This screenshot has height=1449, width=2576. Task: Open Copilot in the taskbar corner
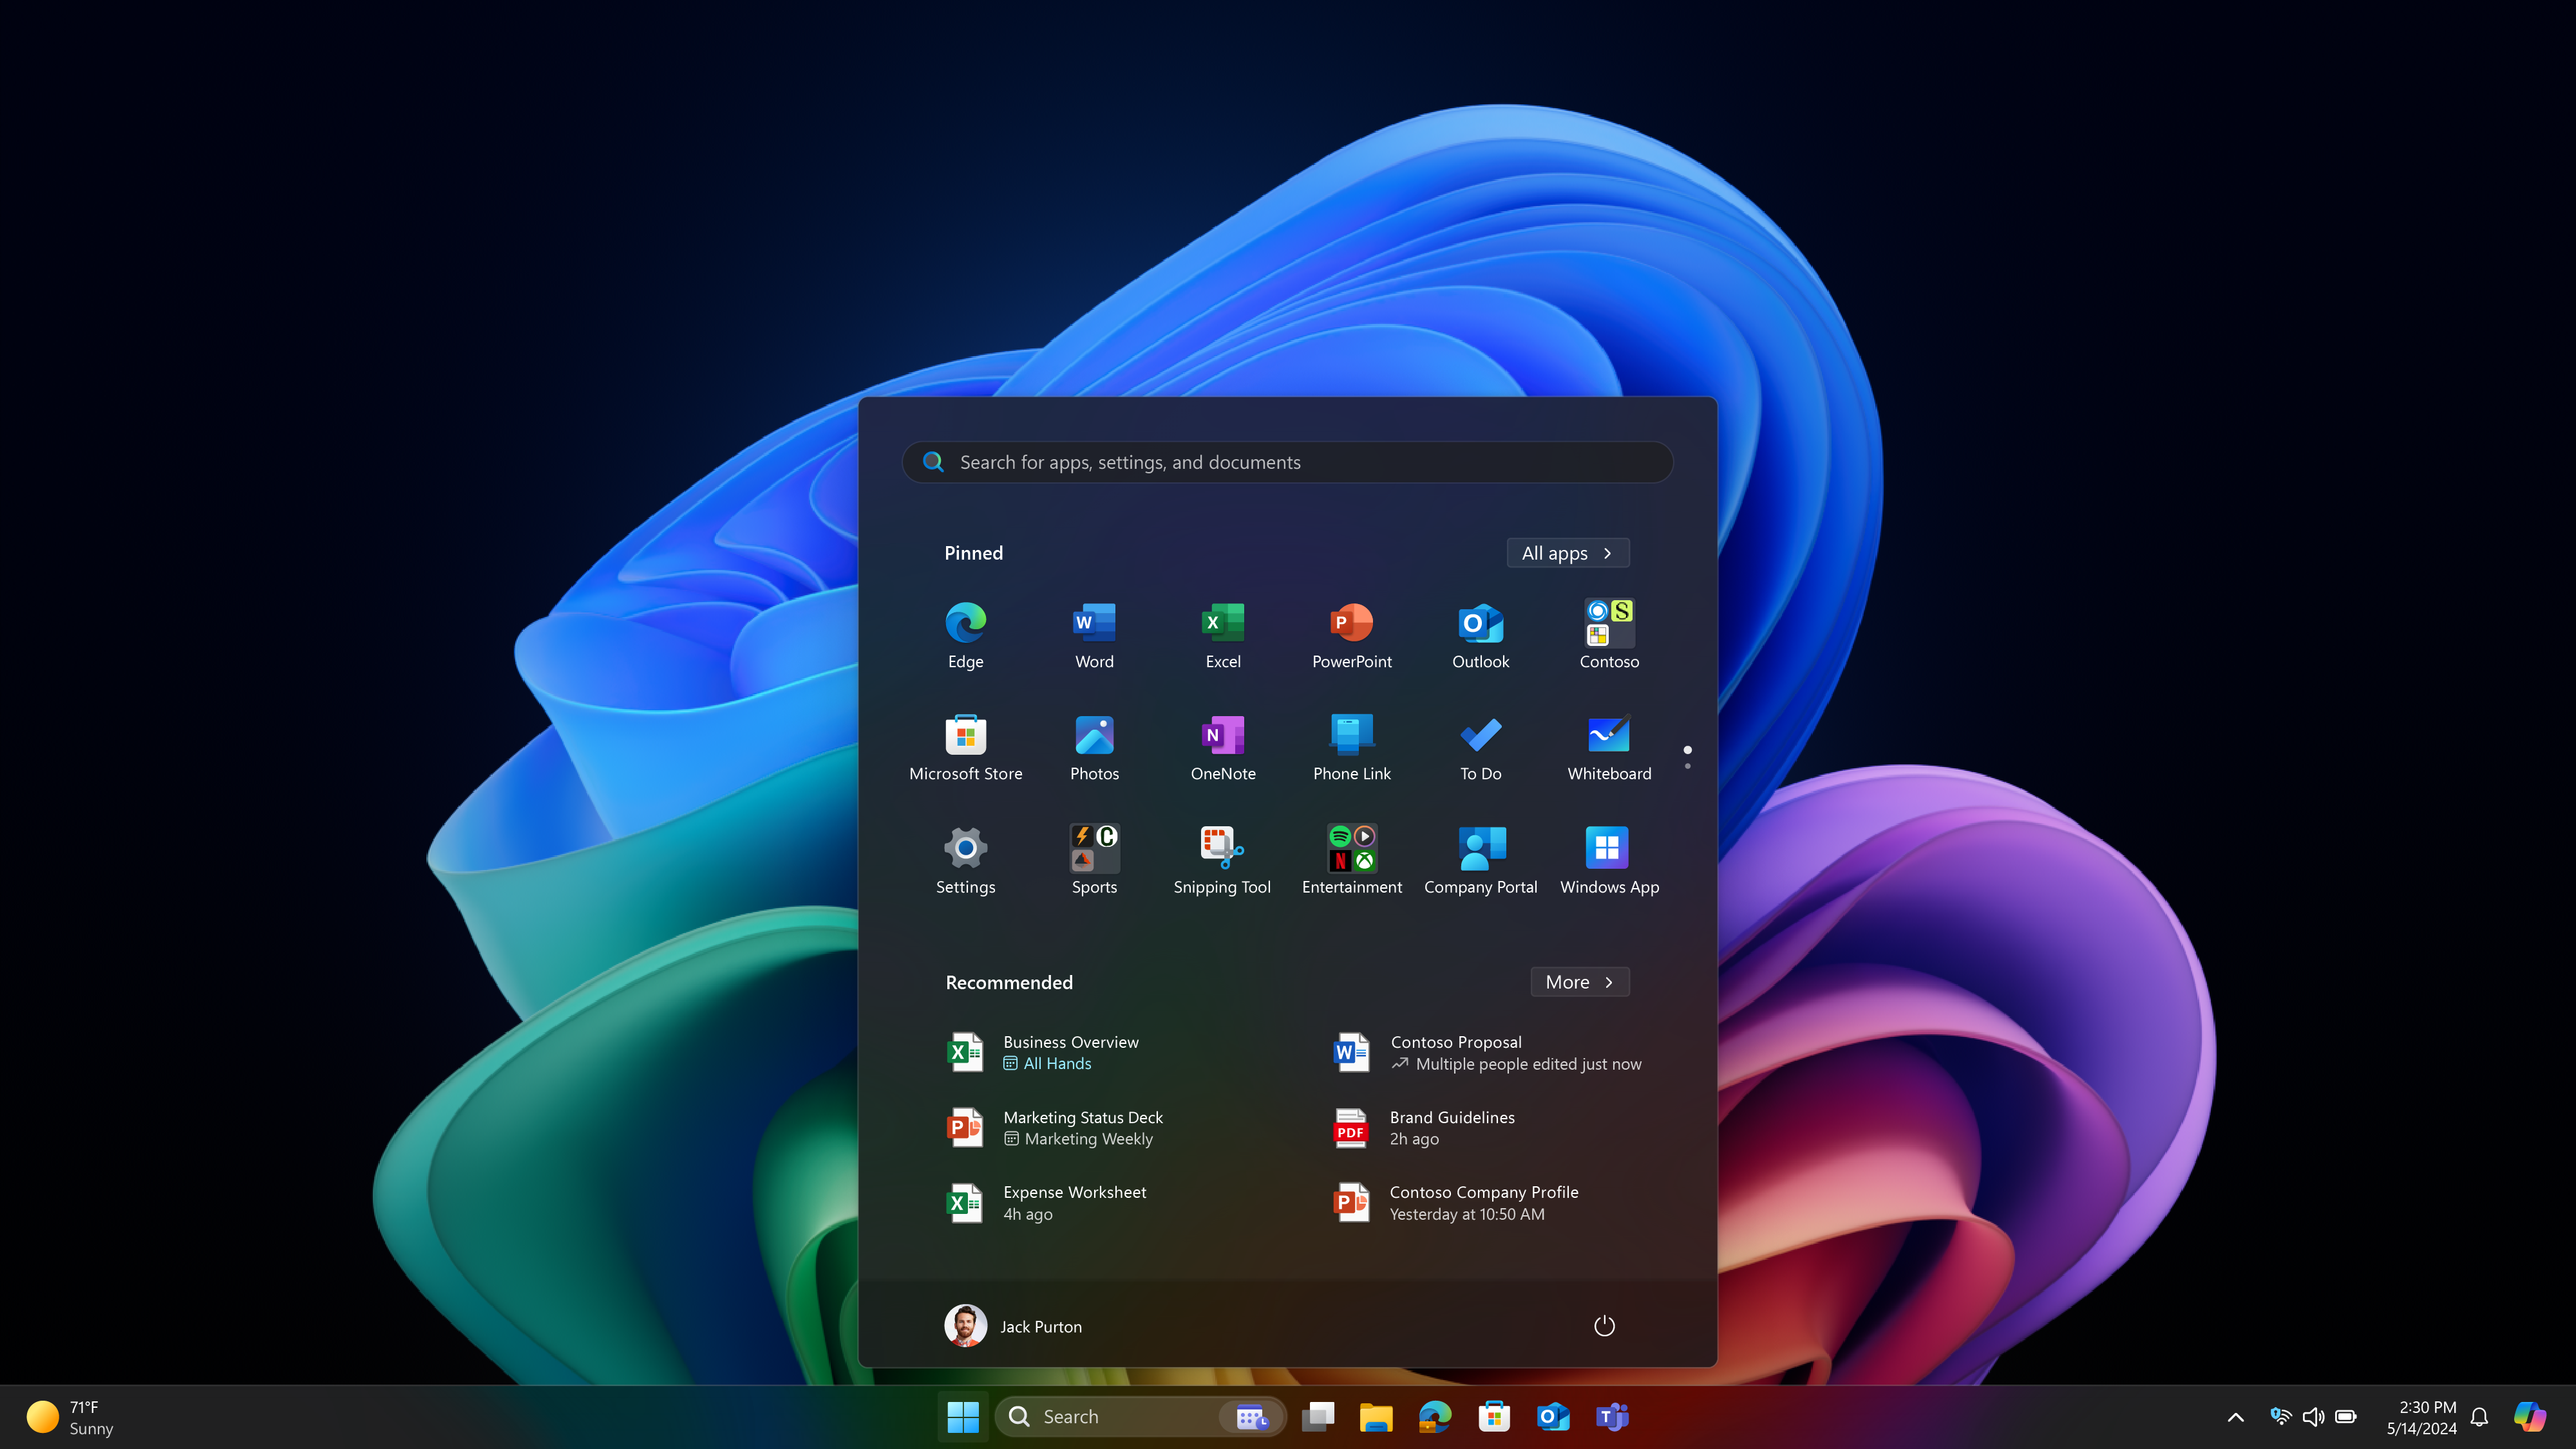(2530, 1417)
